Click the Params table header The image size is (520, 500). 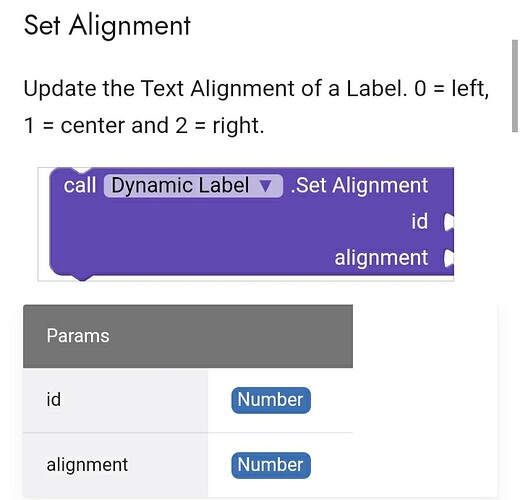188,336
